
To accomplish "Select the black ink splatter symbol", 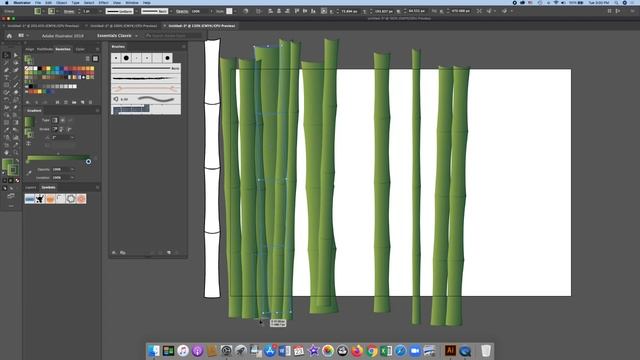I will point(40,199).
